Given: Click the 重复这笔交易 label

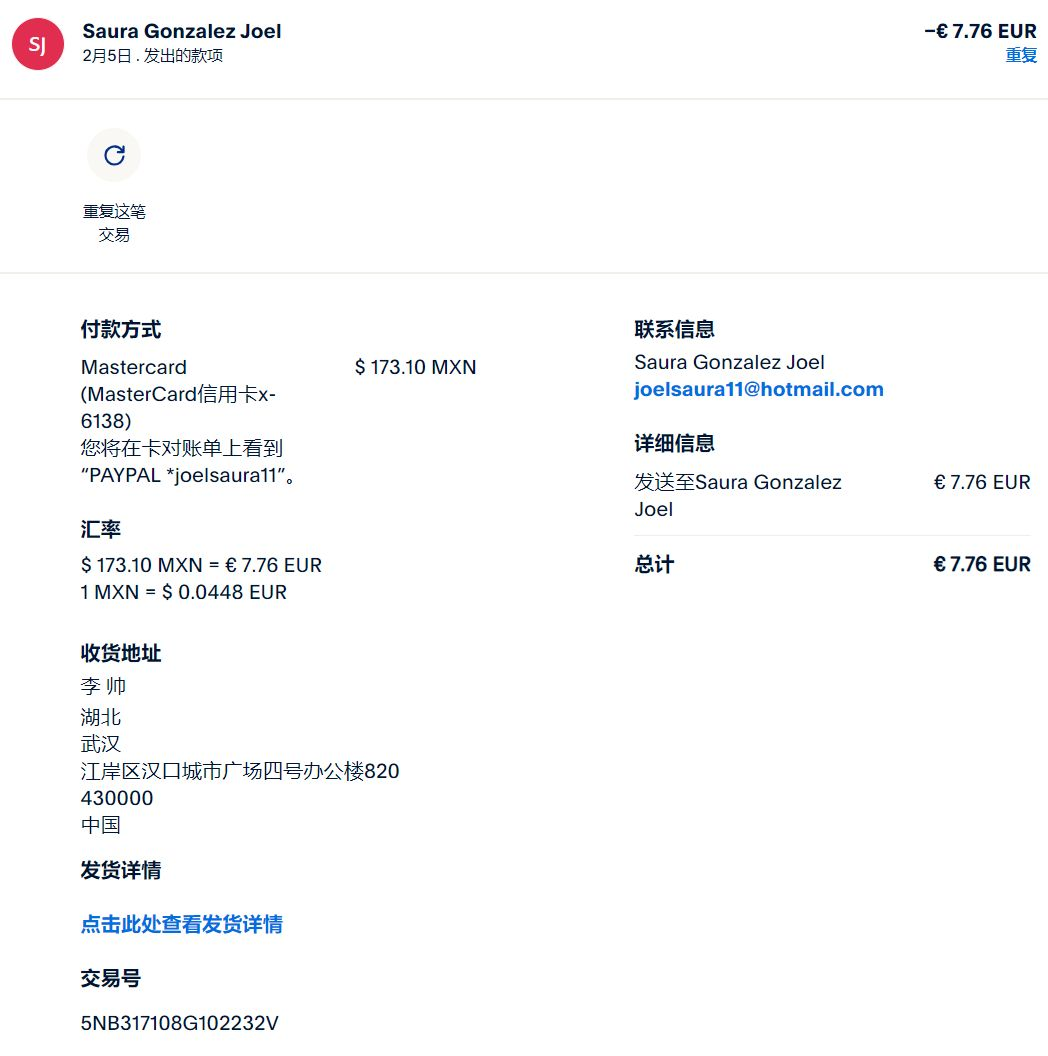Looking at the screenshot, I should click(x=114, y=223).
